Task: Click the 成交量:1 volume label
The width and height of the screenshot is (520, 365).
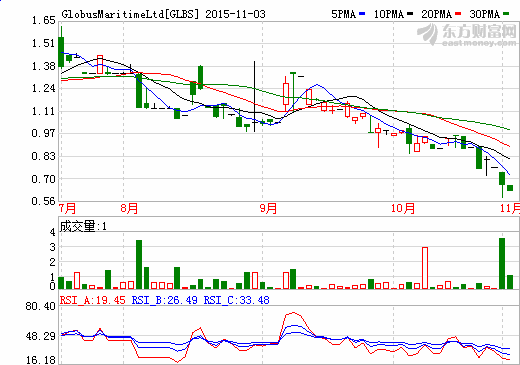Action: pyautogui.click(x=83, y=227)
